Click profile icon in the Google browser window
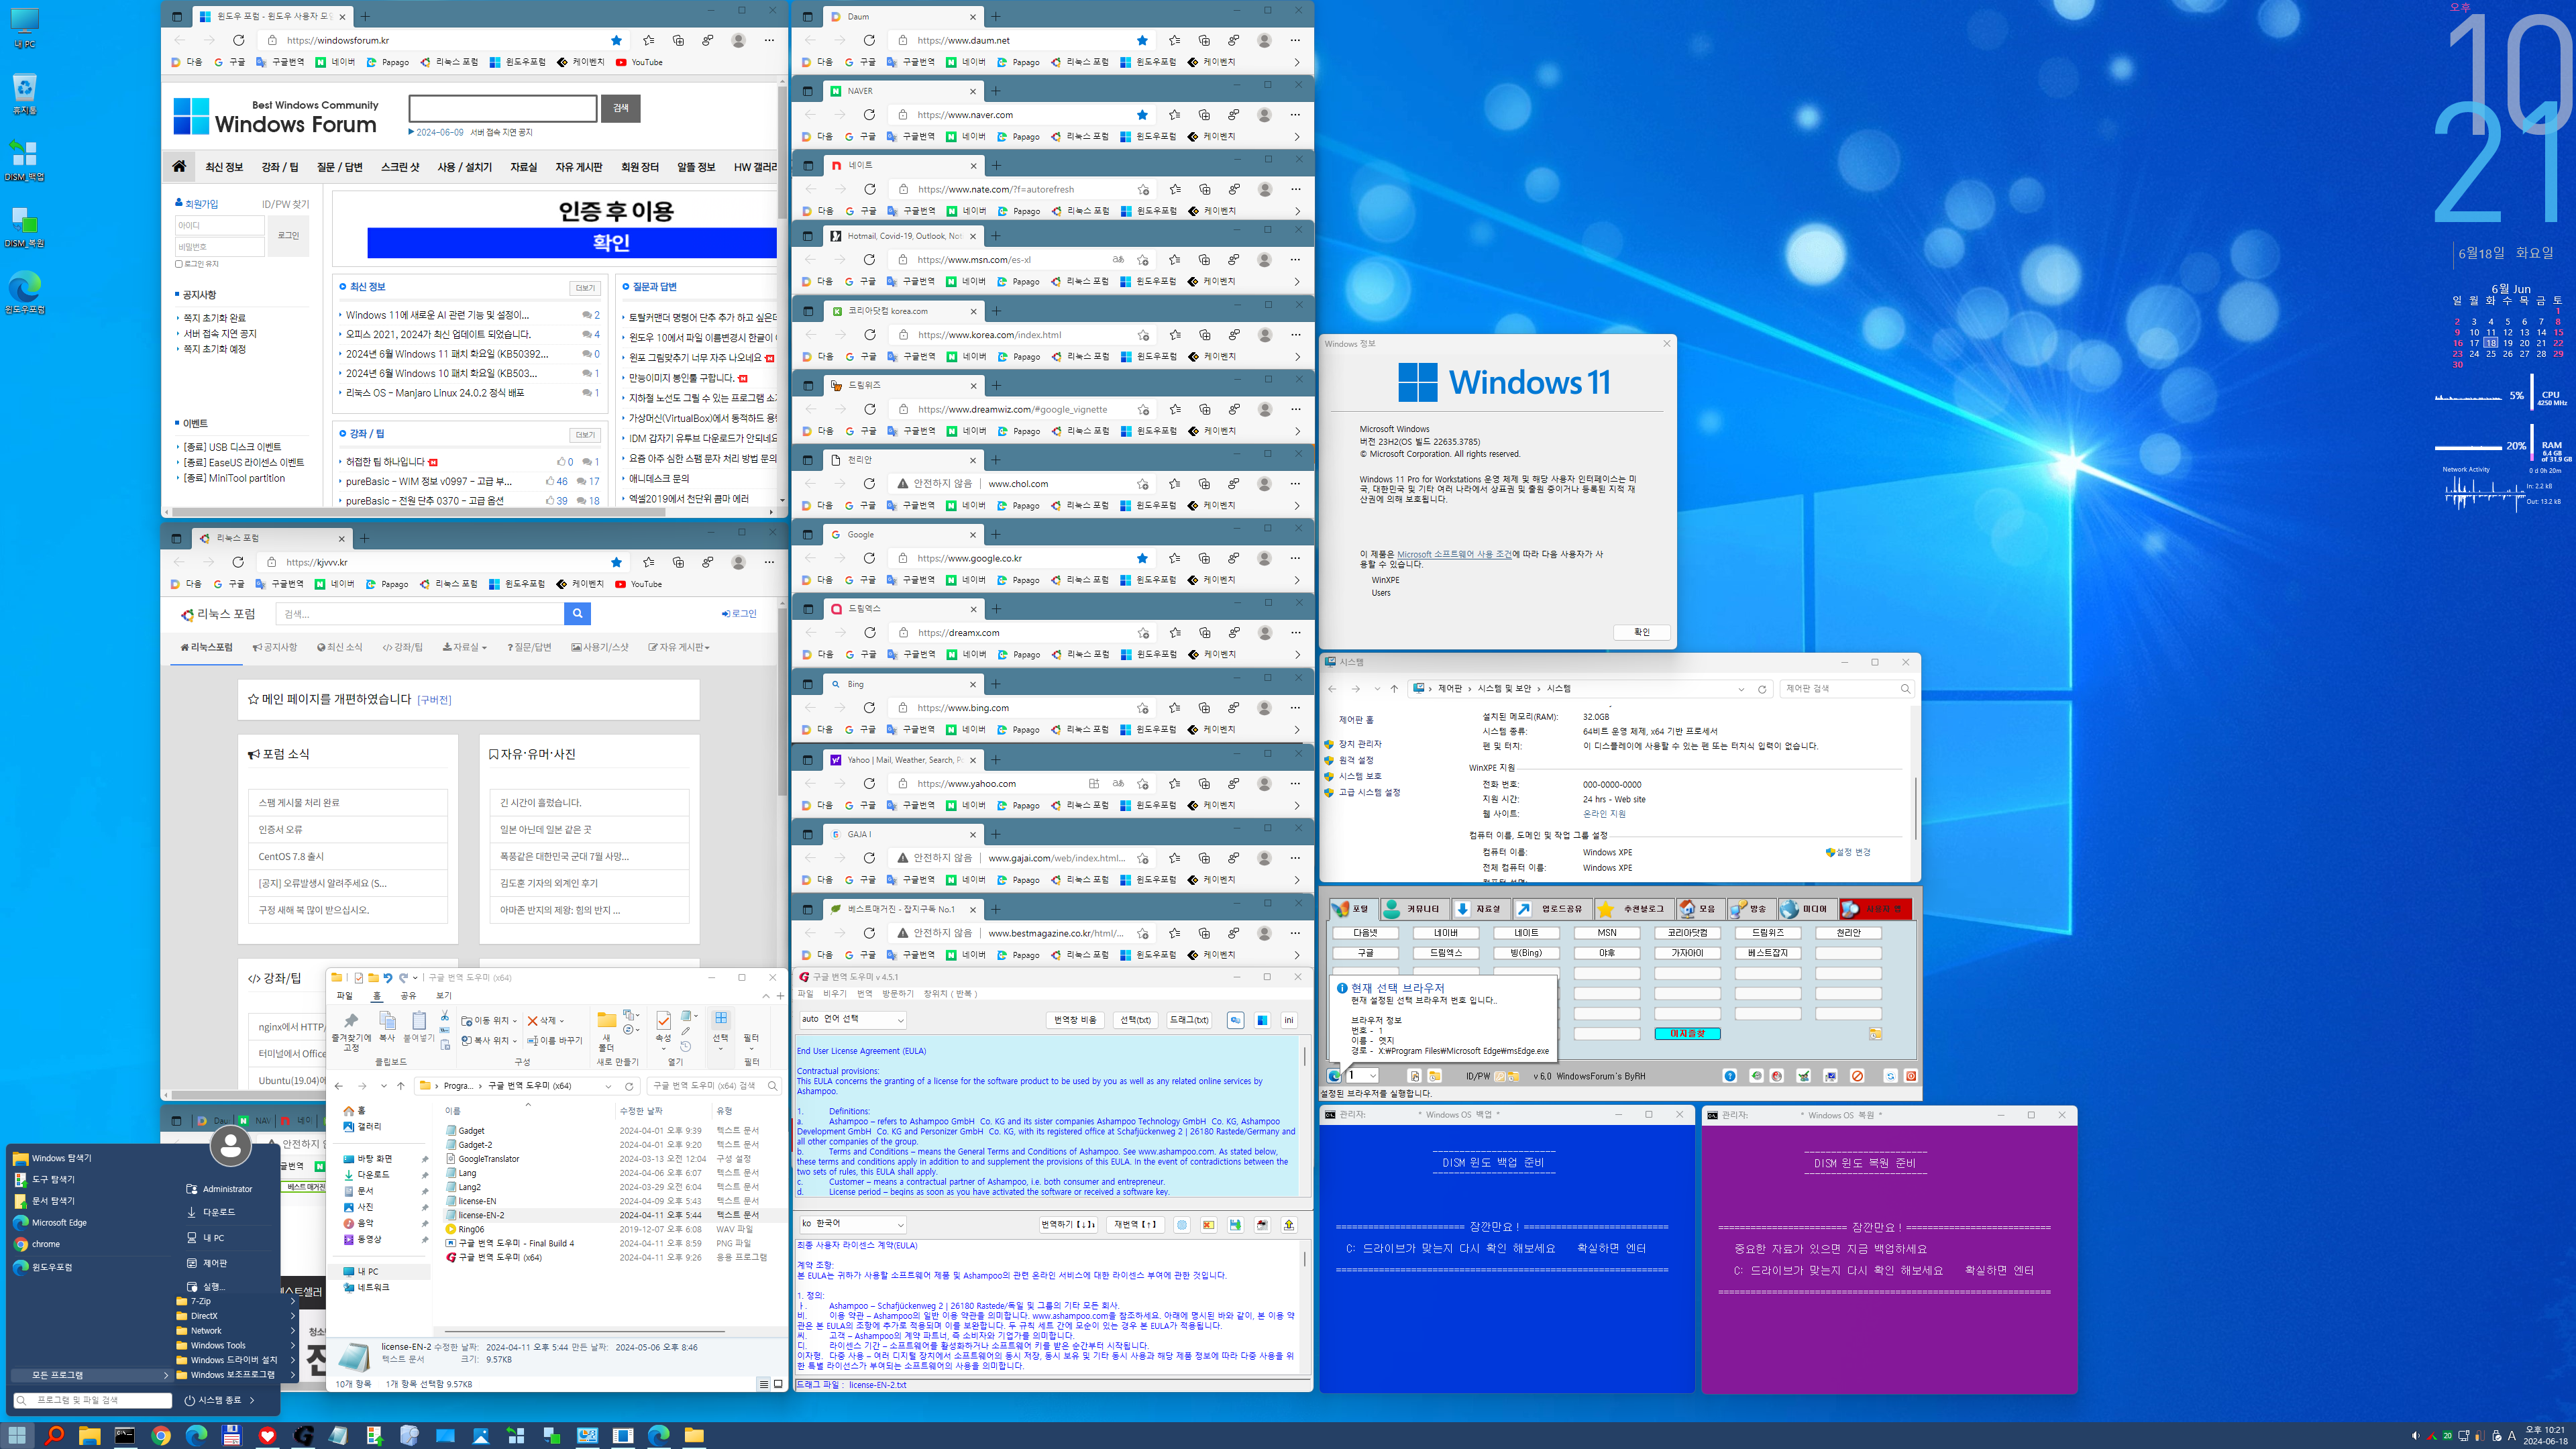 pos(1264,558)
